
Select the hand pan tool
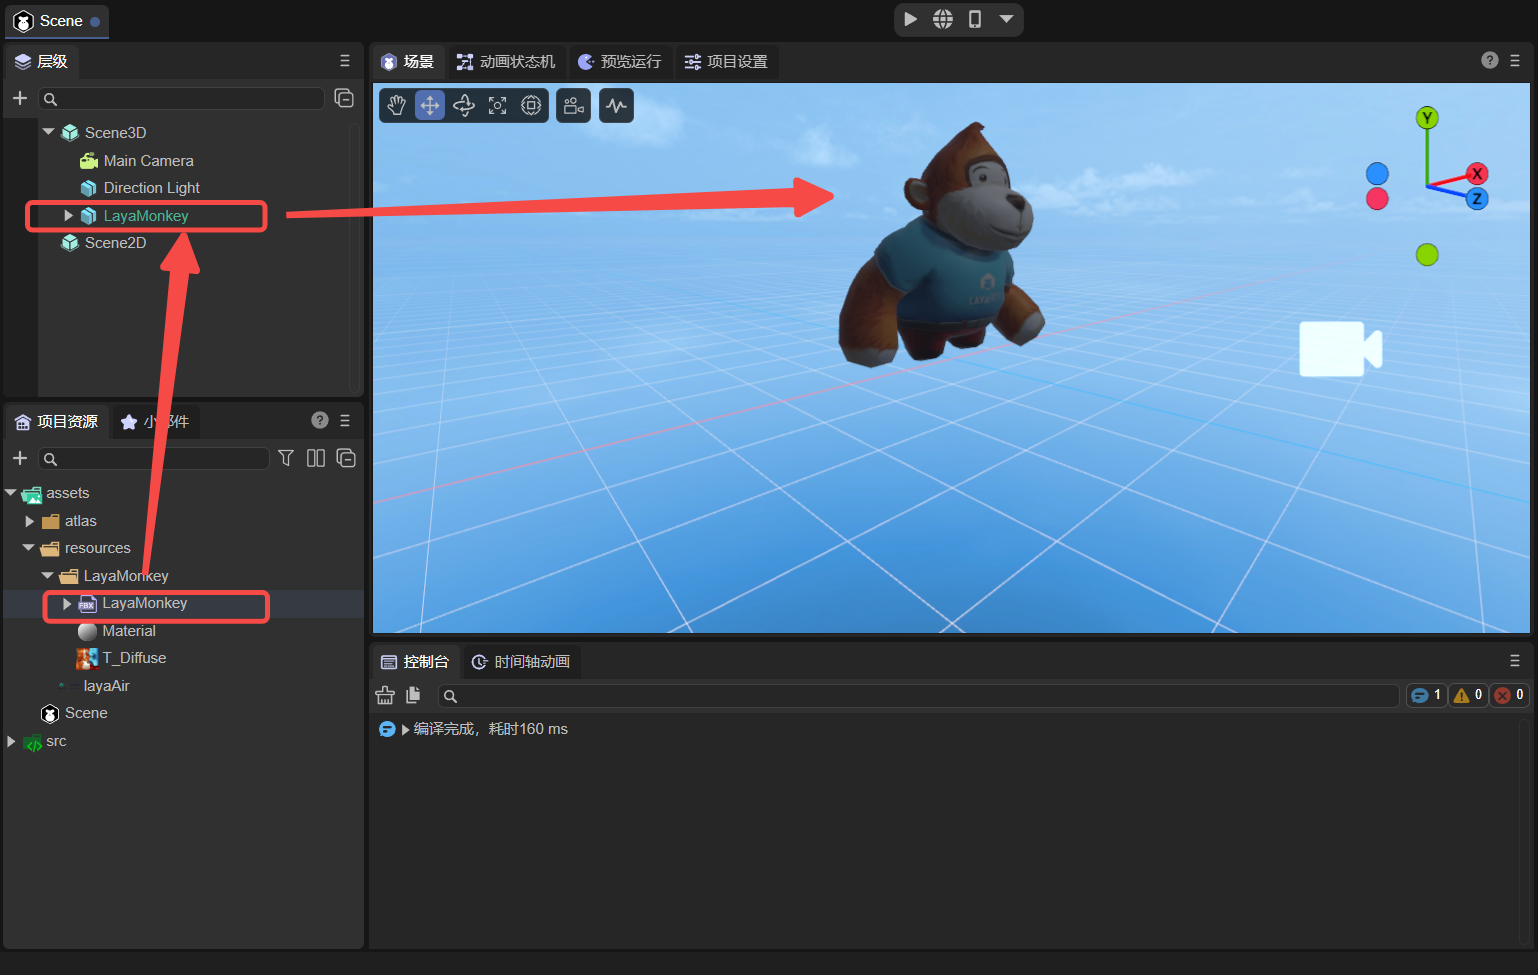(x=397, y=106)
